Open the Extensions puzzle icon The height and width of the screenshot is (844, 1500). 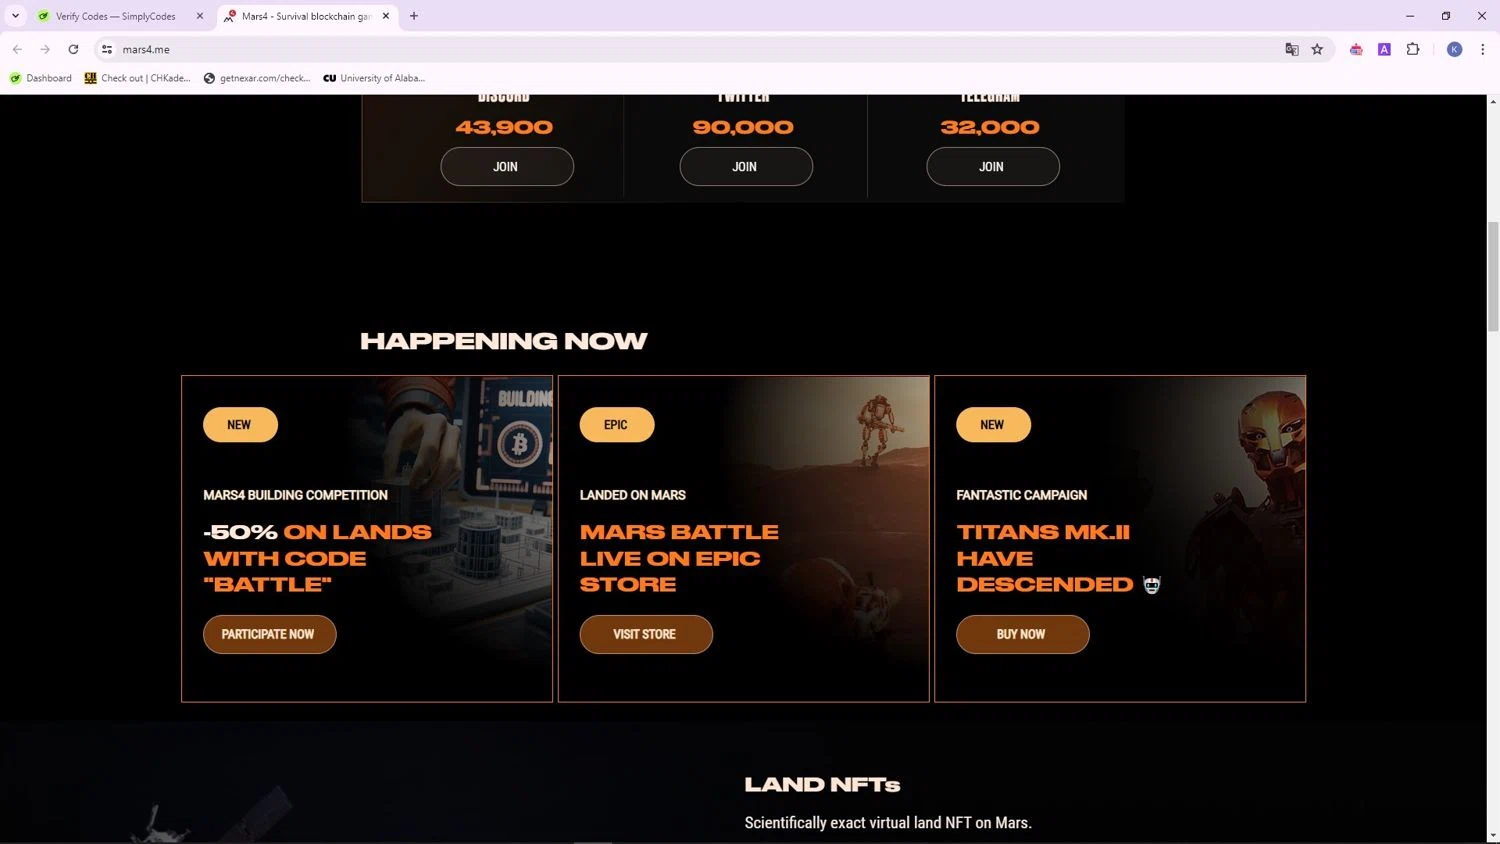pos(1413,49)
